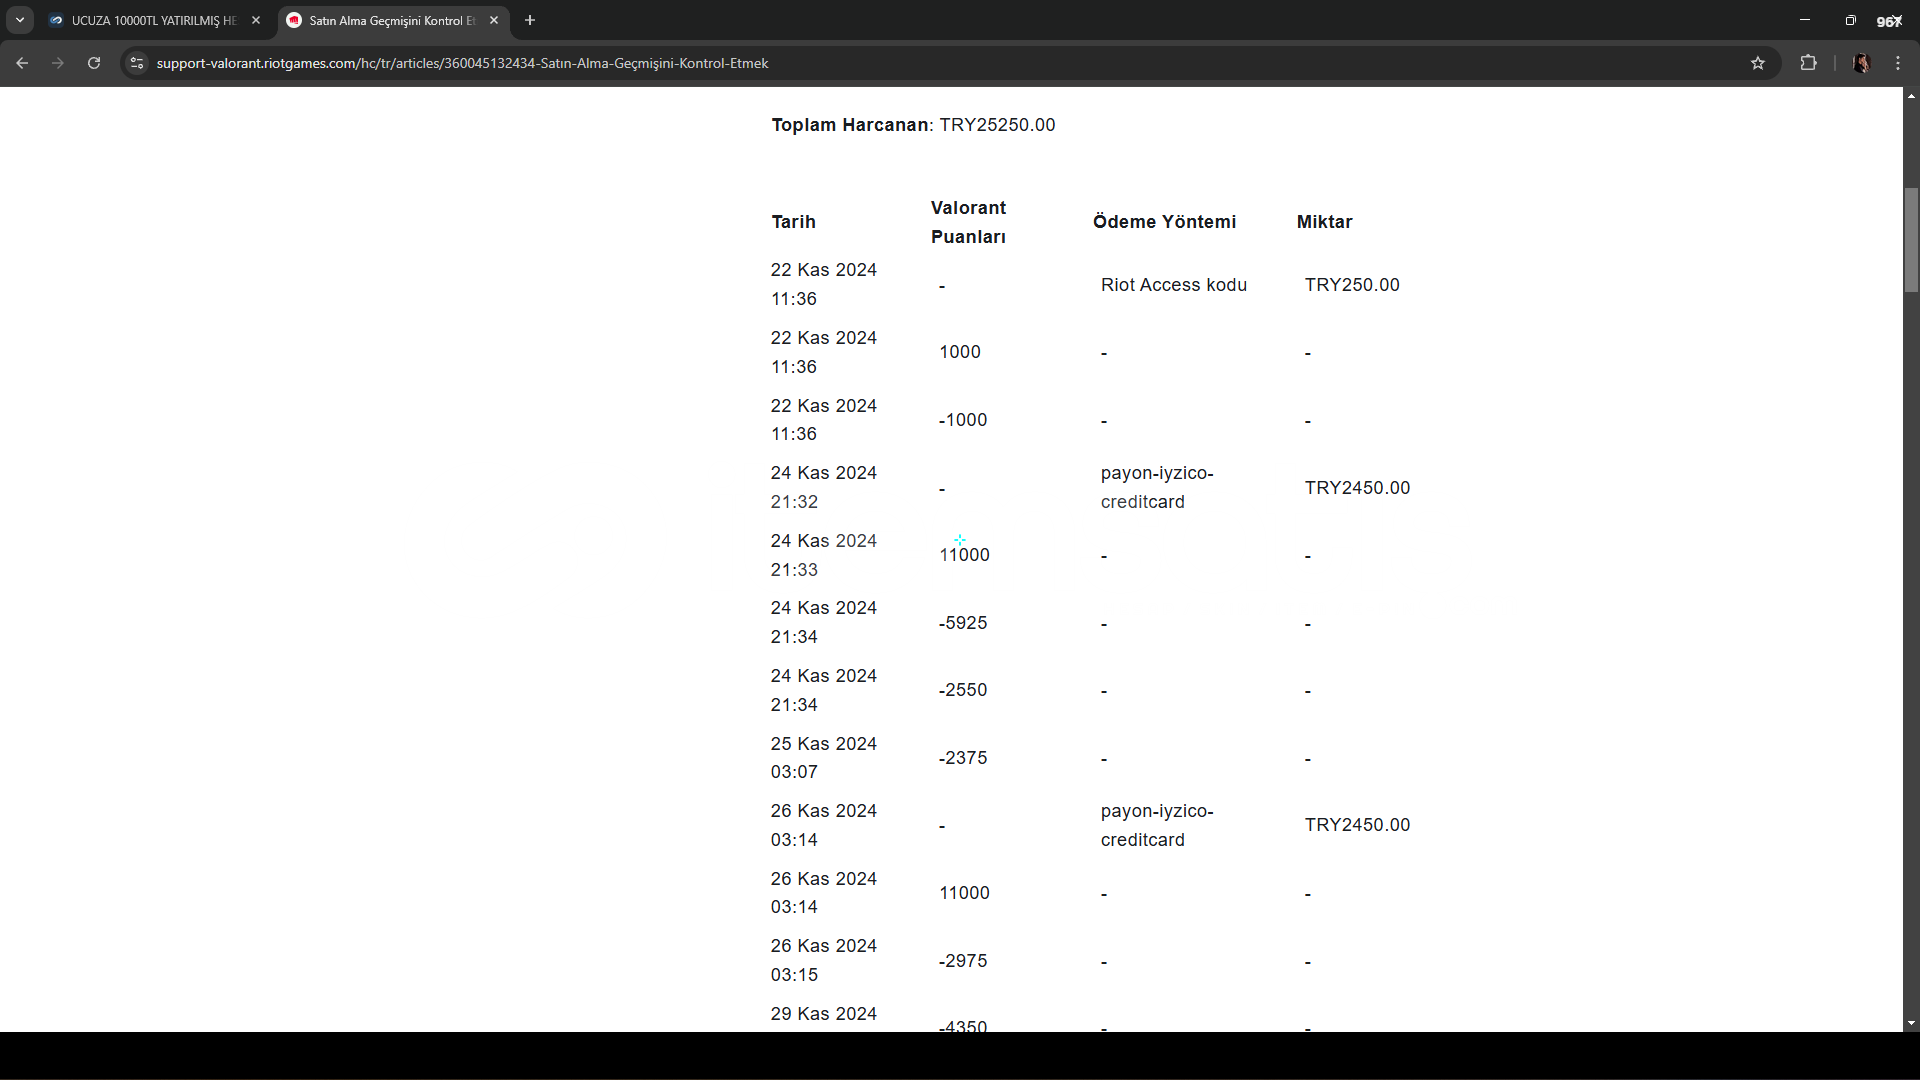Click the Tarih column header
The height and width of the screenshot is (1080, 1920).
[x=793, y=222]
